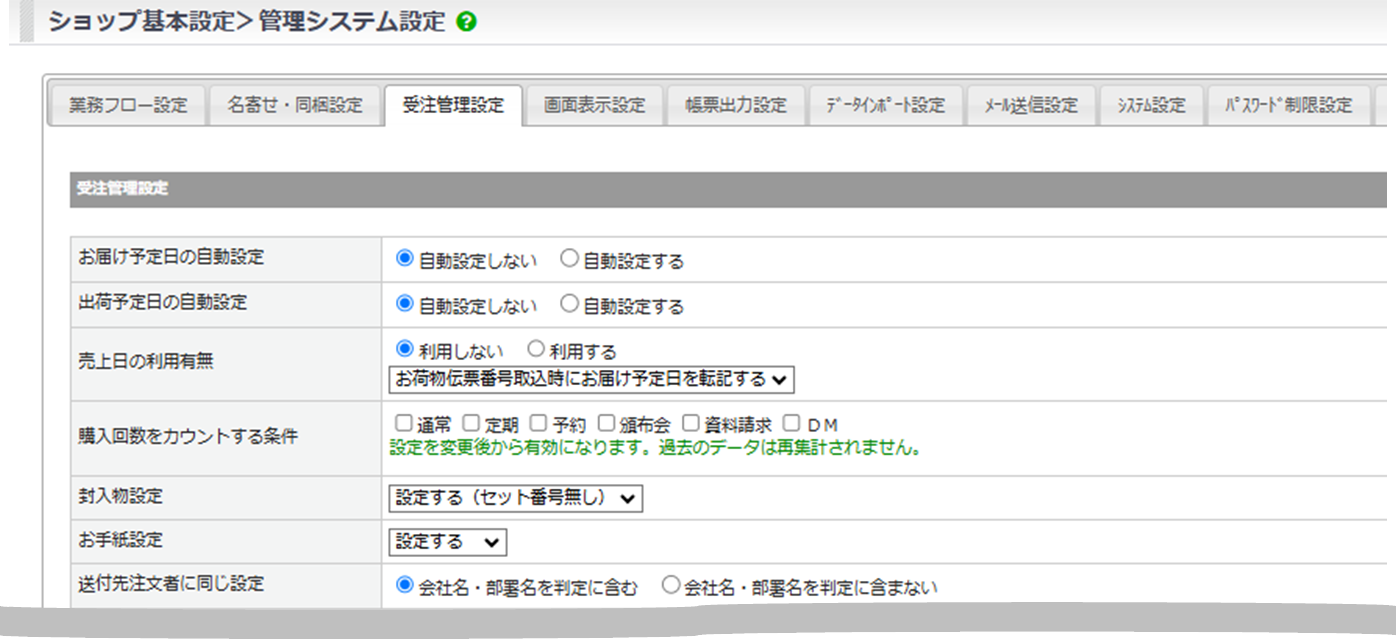Image resolution: width=1396 pixels, height=639 pixels.
Task: Check the 資料請求 checkbox
Action: pos(690,423)
